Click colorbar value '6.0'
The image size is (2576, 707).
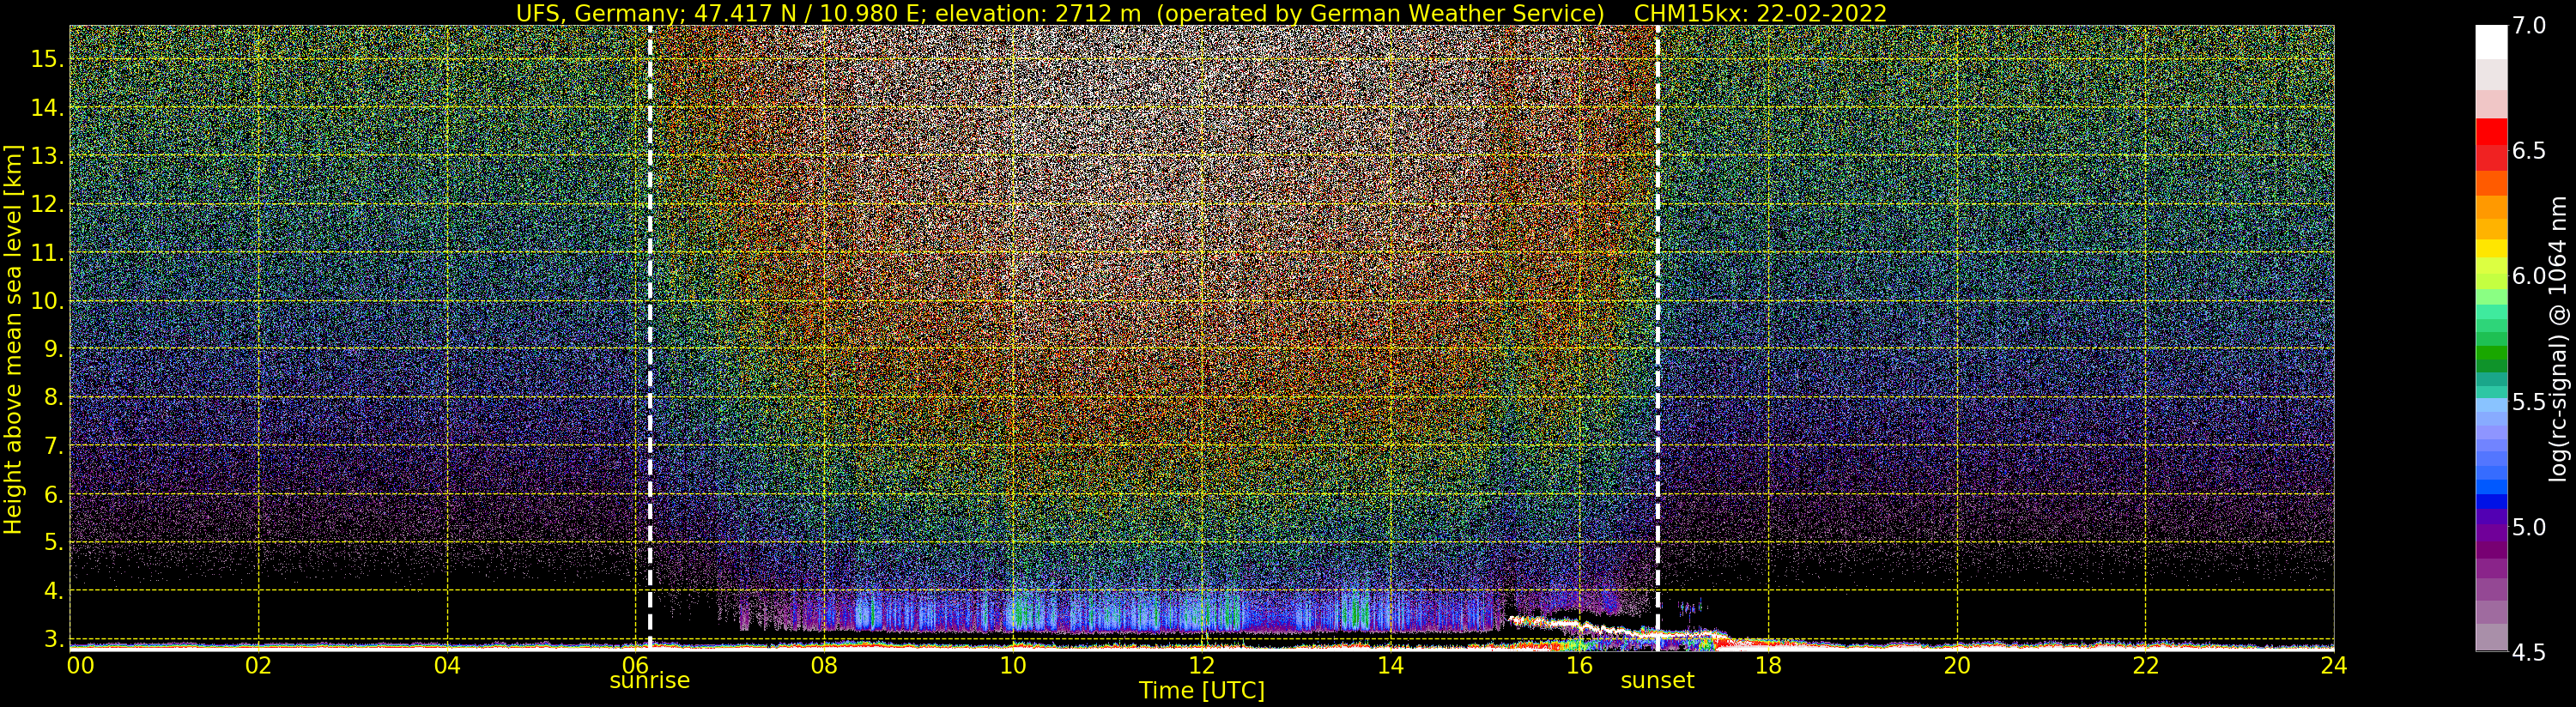tap(2529, 275)
